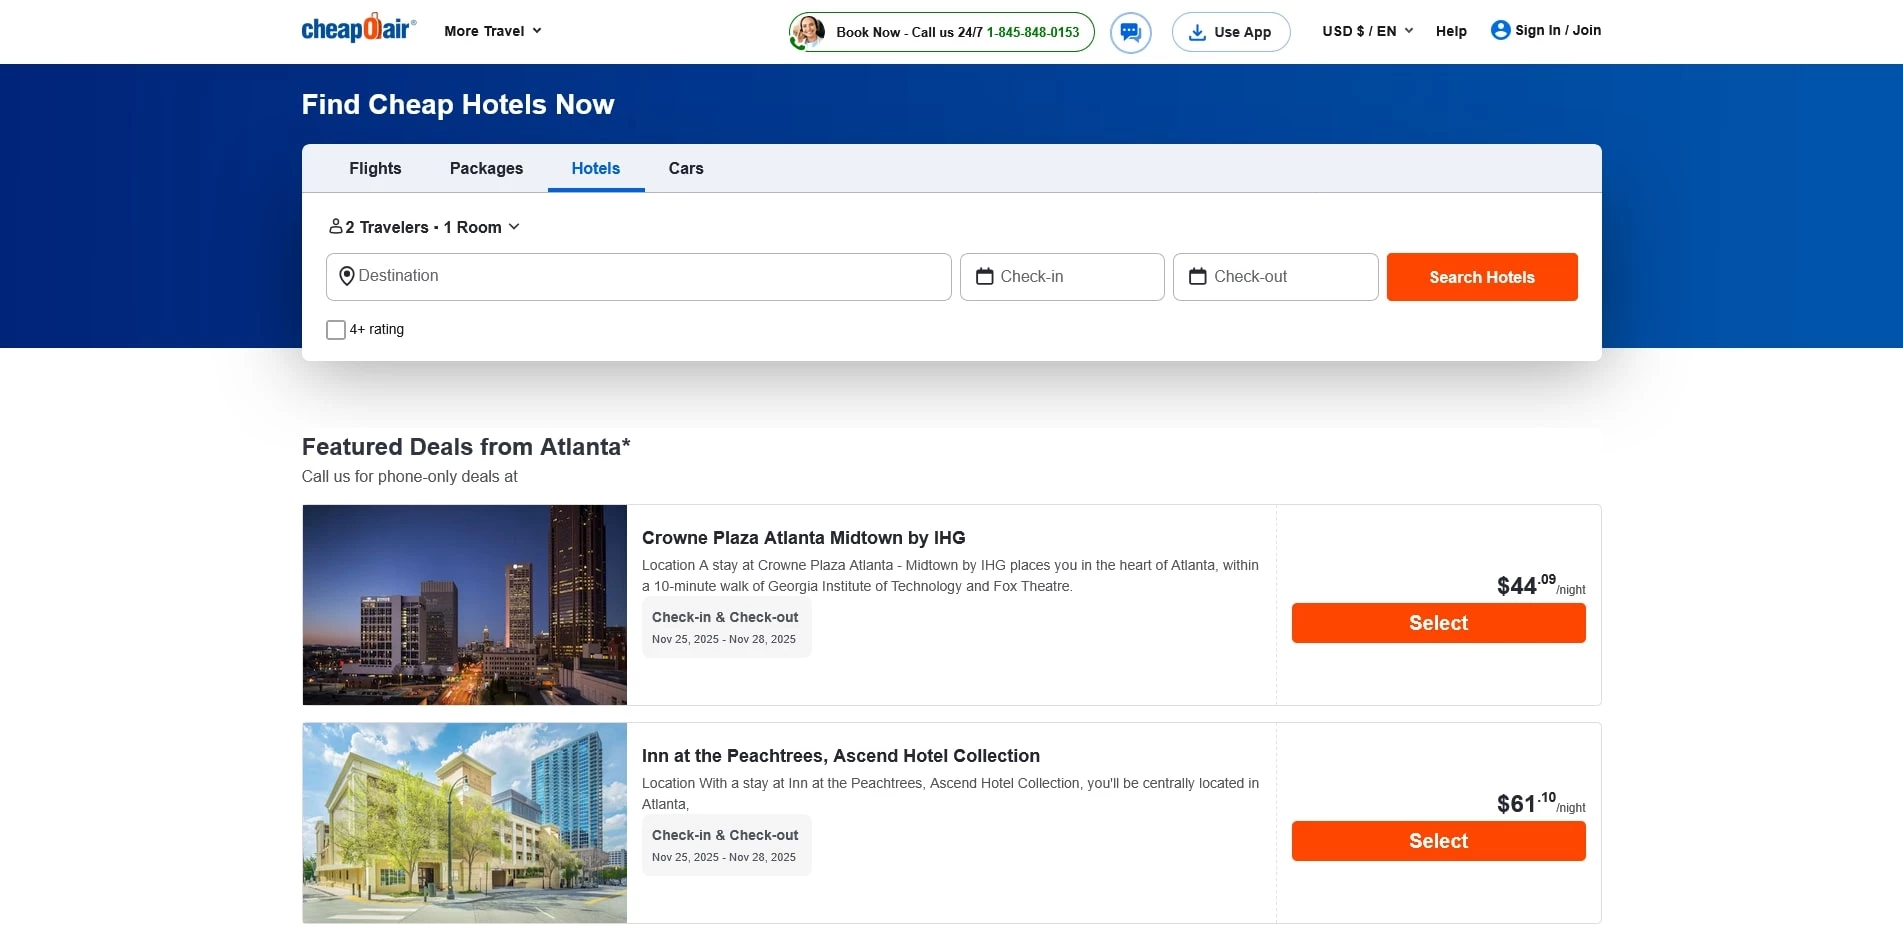1903x927 pixels.
Task: Expand the More Travel menu
Action: 492,31
